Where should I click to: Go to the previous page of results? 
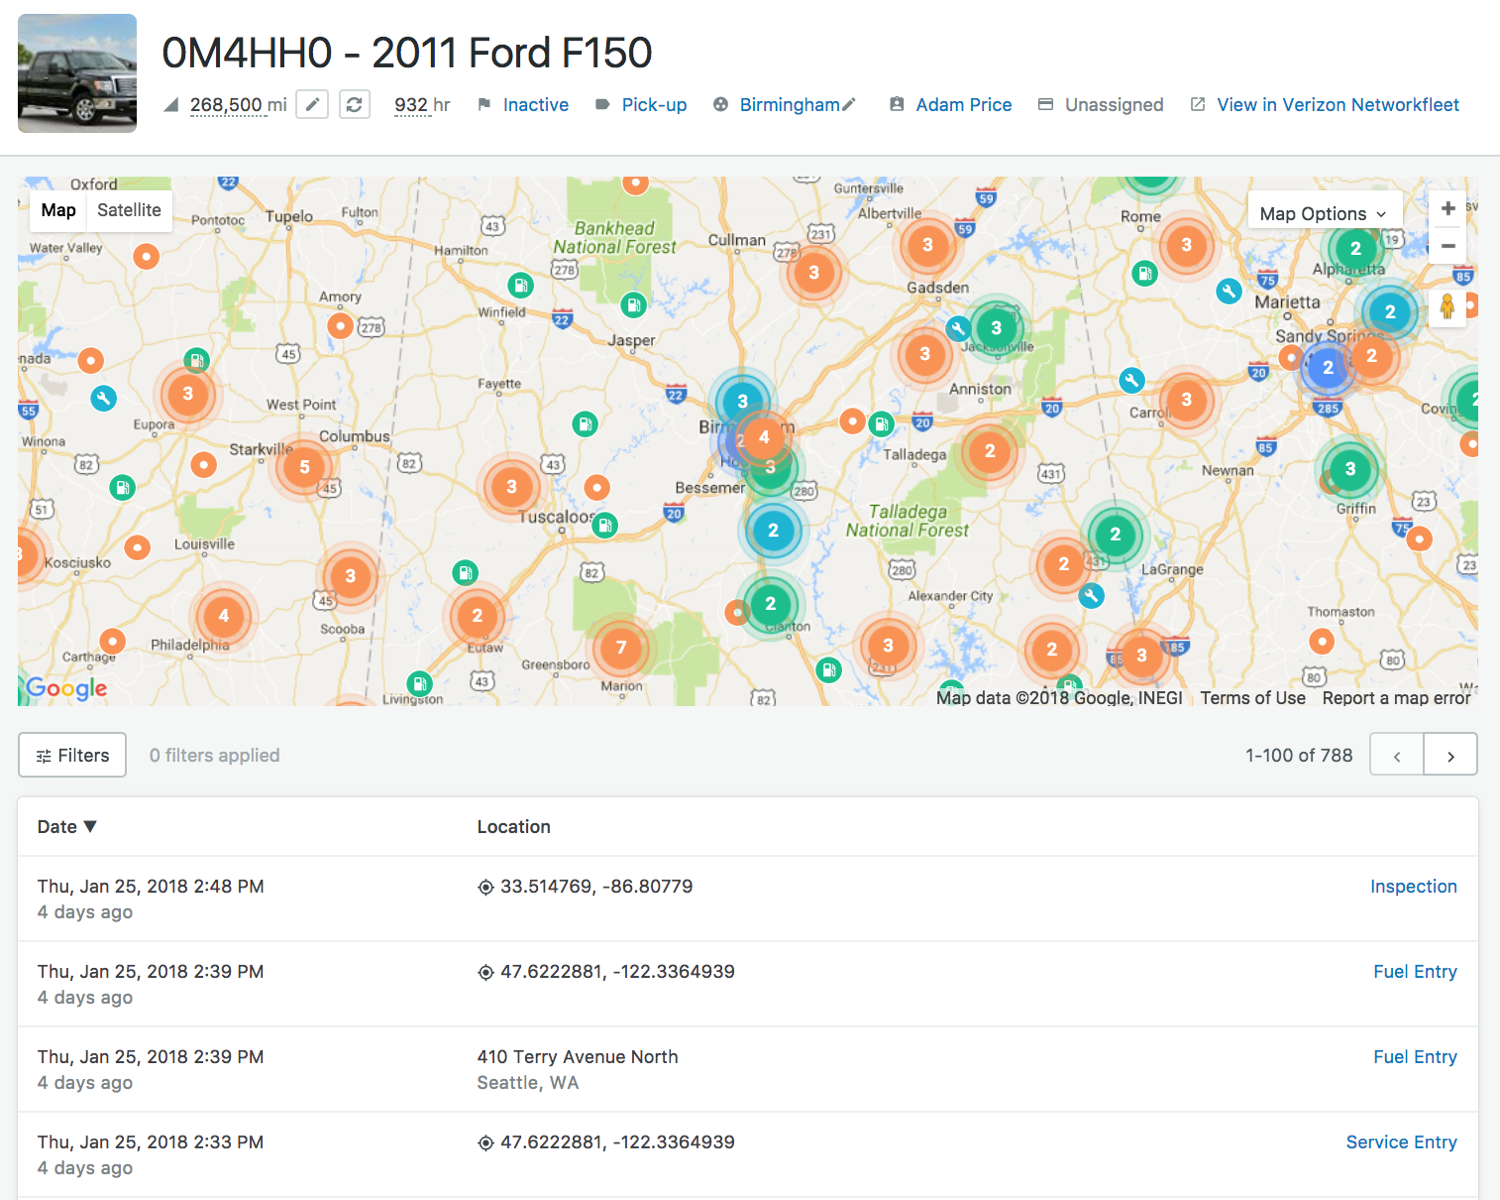[1397, 756]
